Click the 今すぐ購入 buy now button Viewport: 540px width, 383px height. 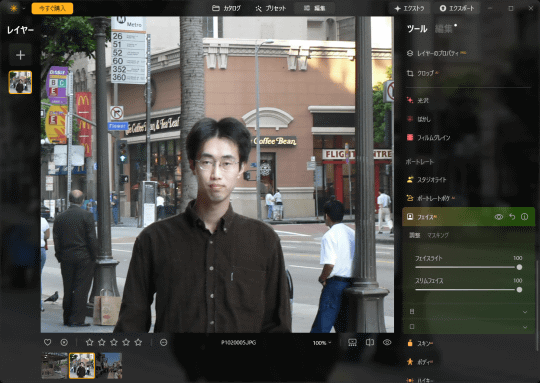pyautogui.click(x=52, y=8)
